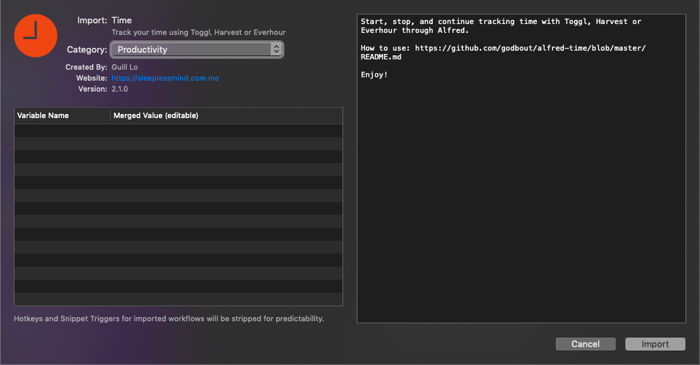
Task: Click the category dropdown stepper arrows
Action: point(276,49)
